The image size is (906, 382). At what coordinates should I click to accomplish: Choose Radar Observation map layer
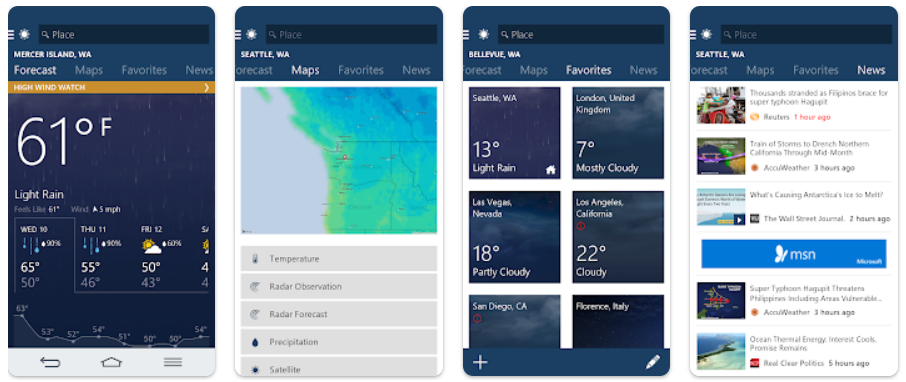tap(339, 287)
